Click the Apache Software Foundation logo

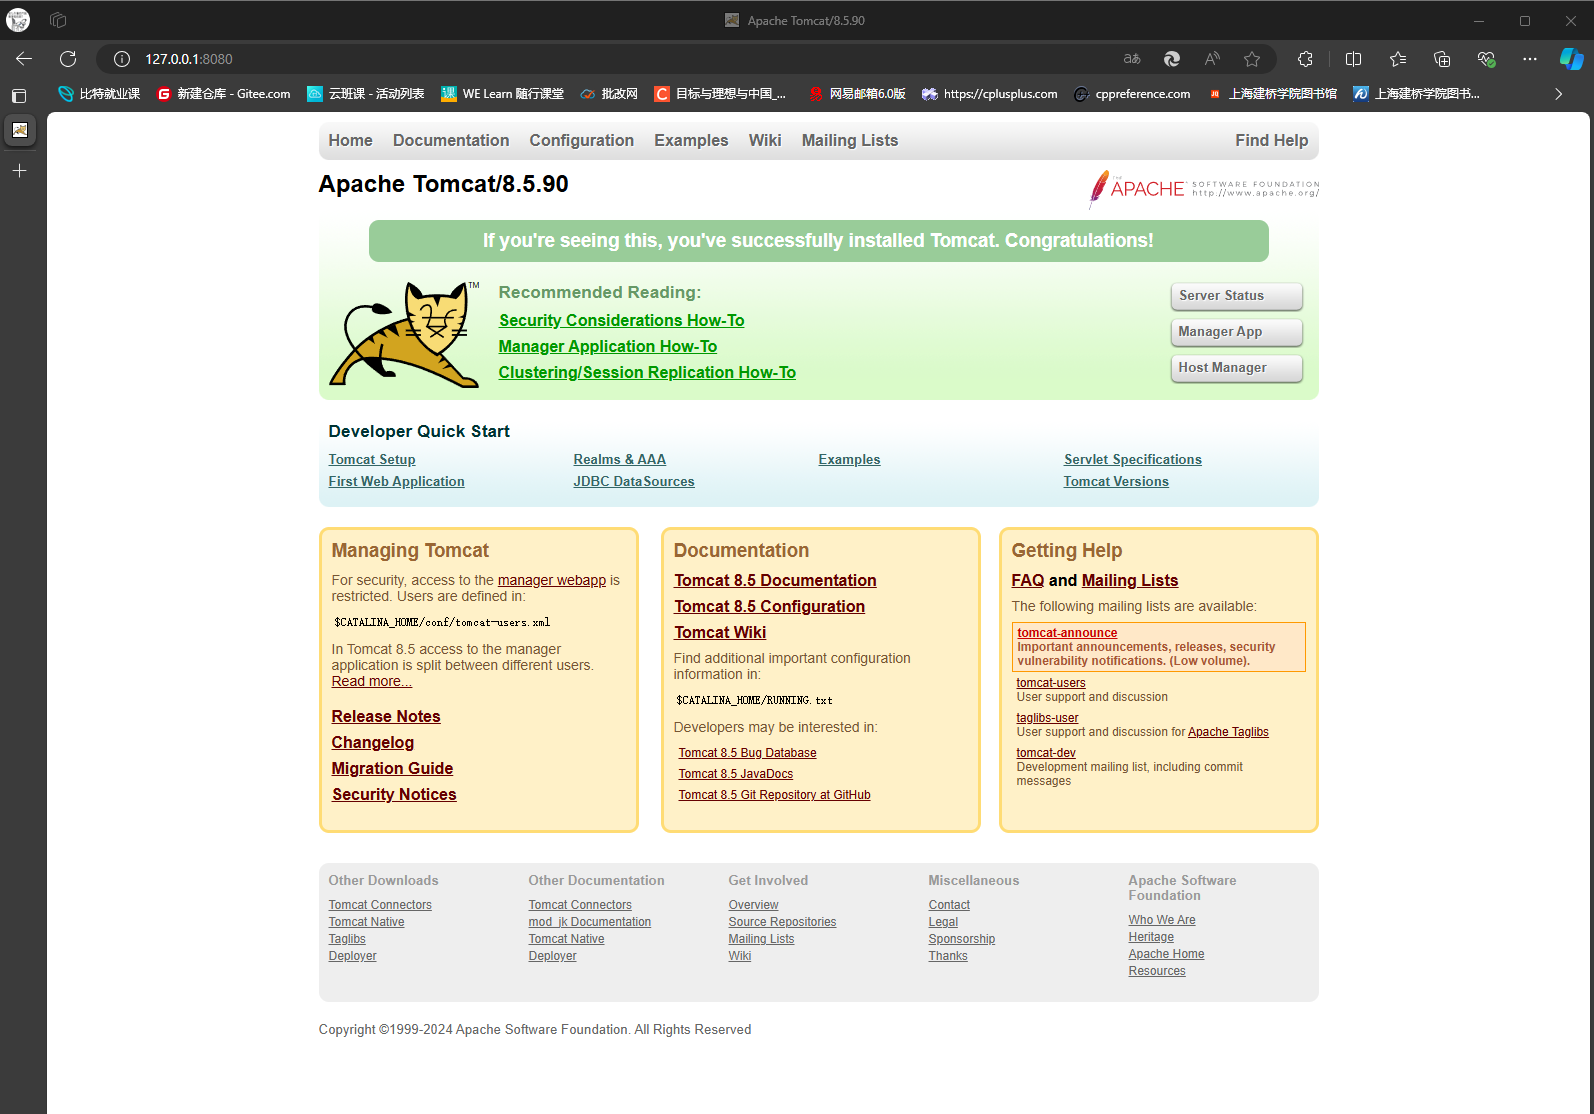tap(1204, 188)
